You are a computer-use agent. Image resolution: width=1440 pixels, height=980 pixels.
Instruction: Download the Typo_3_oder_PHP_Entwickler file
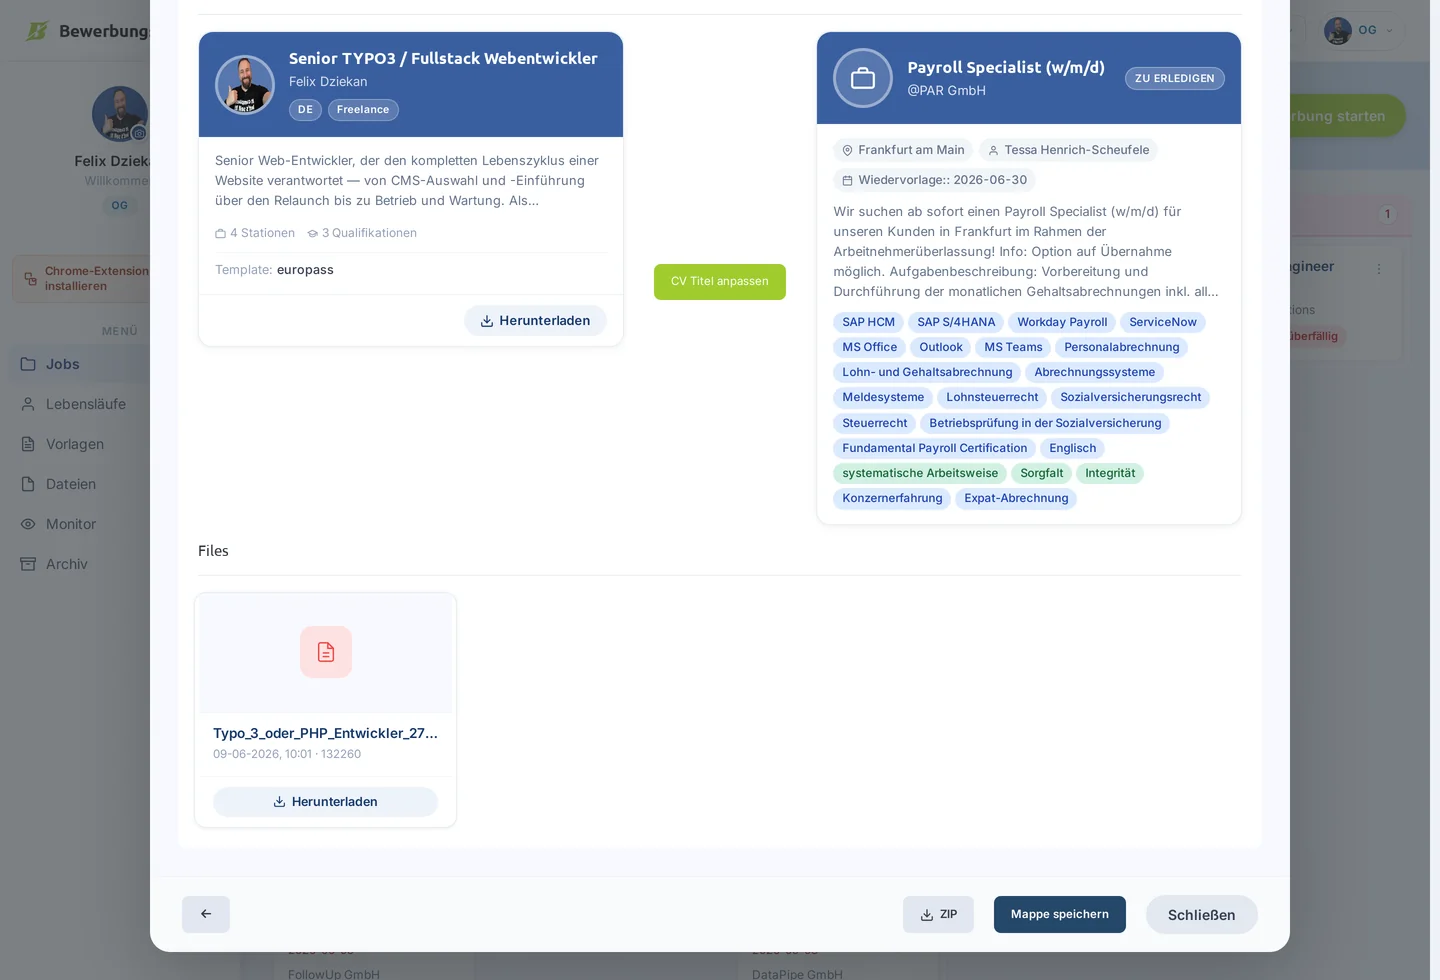point(326,802)
